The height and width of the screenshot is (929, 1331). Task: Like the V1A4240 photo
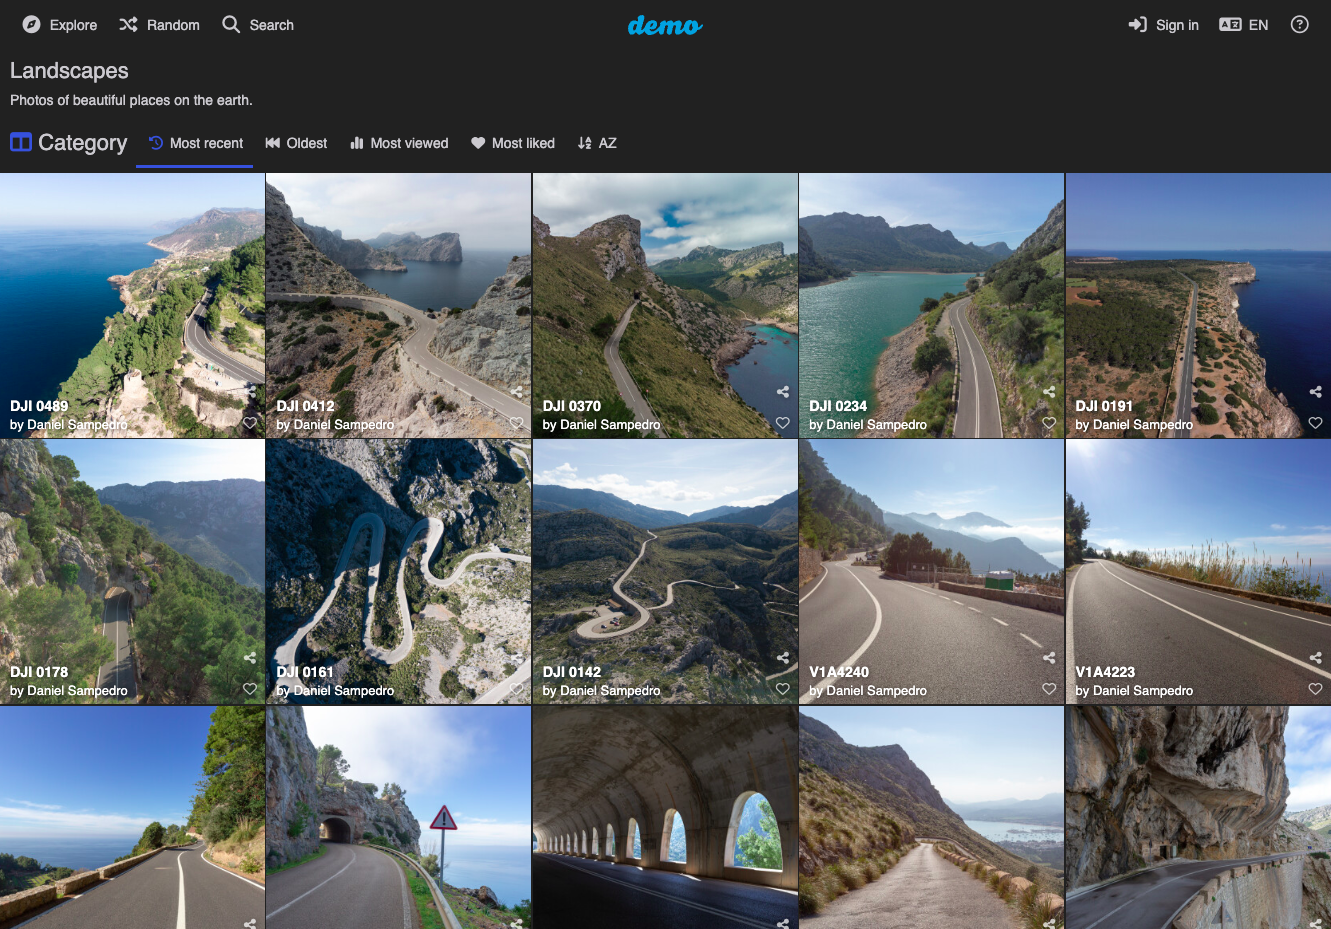pos(1049,689)
